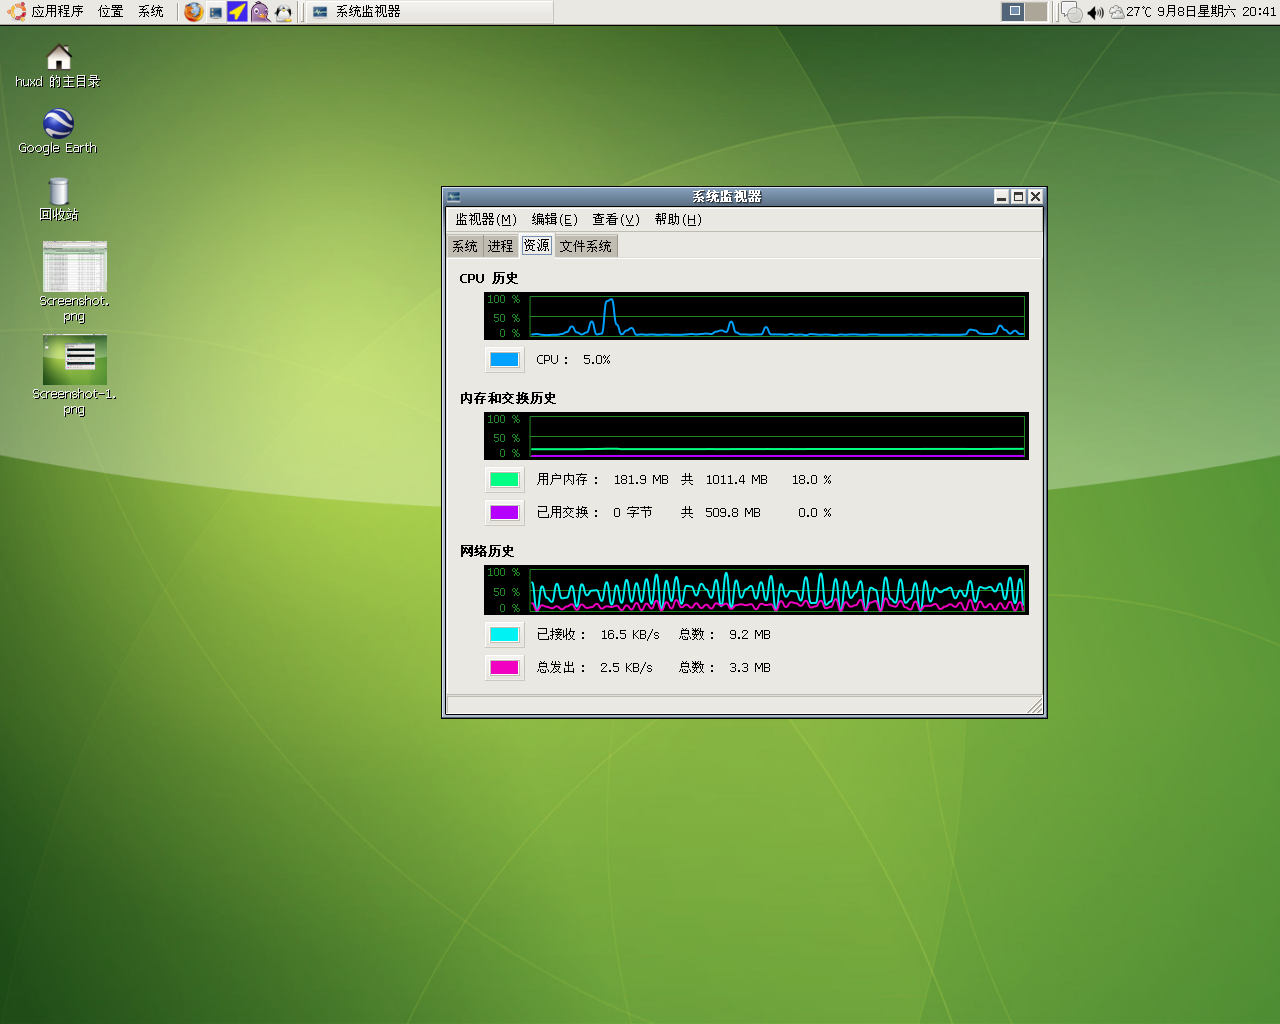Click the 509.8 MB swap total value
This screenshot has width=1280, height=1024.
click(732, 513)
